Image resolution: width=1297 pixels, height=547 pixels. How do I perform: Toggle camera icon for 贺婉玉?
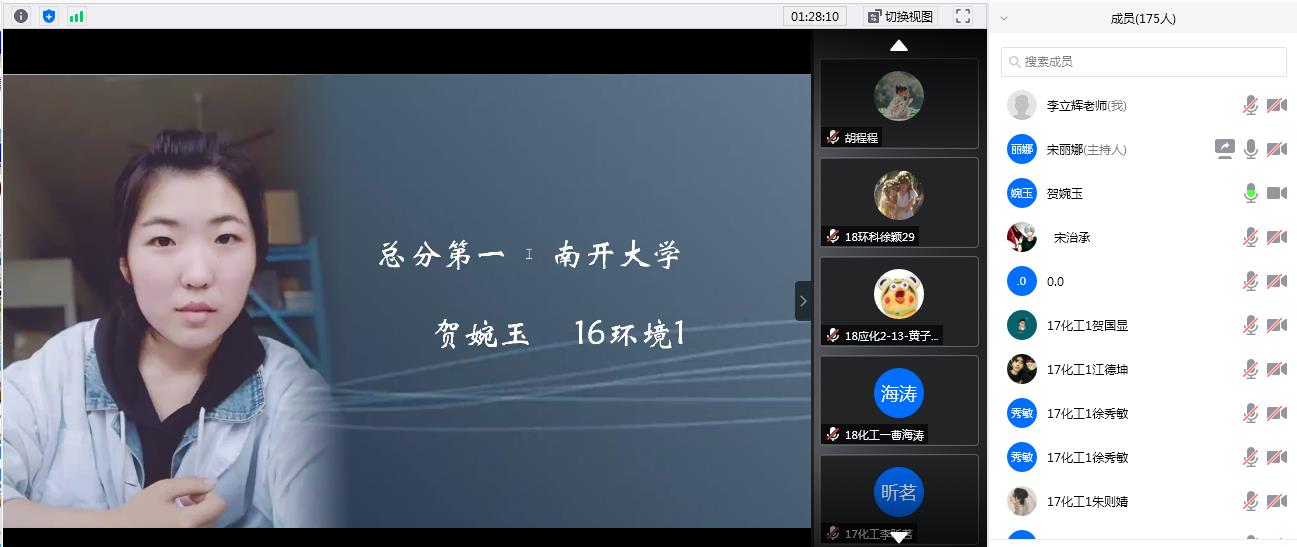pyautogui.click(x=1276, y=193)
